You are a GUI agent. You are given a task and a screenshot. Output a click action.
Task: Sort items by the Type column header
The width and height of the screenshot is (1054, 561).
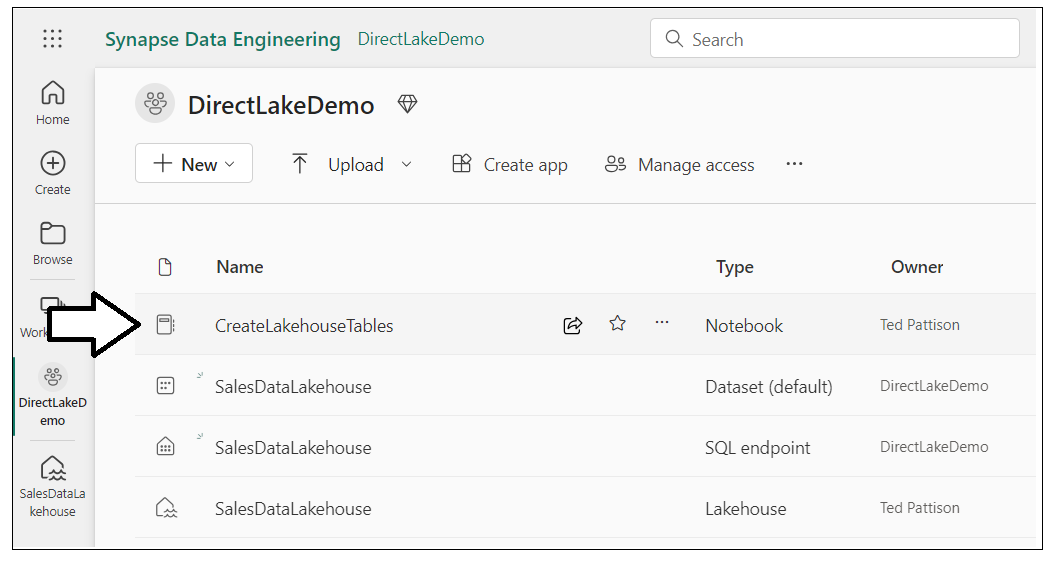[x=735, y=267]
